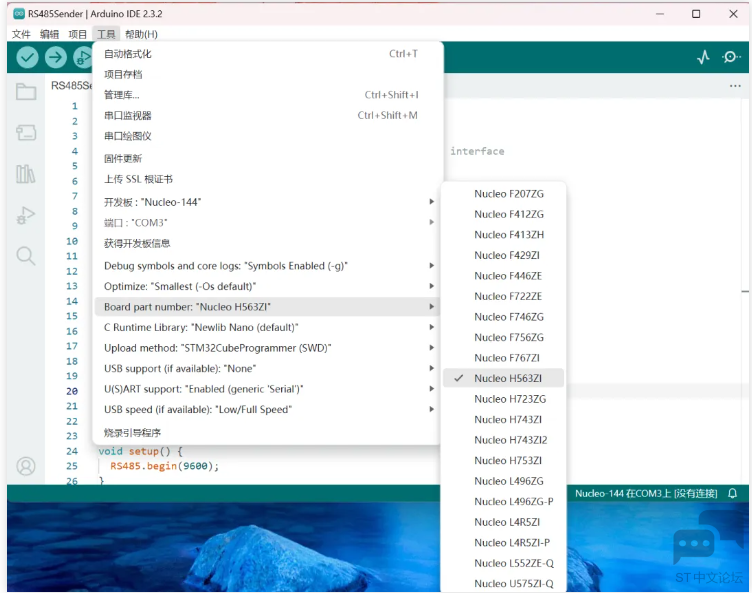Select Nucleo H723ZG board part
The height and width of the screenshot is (593, 752).
coord(503,399)
